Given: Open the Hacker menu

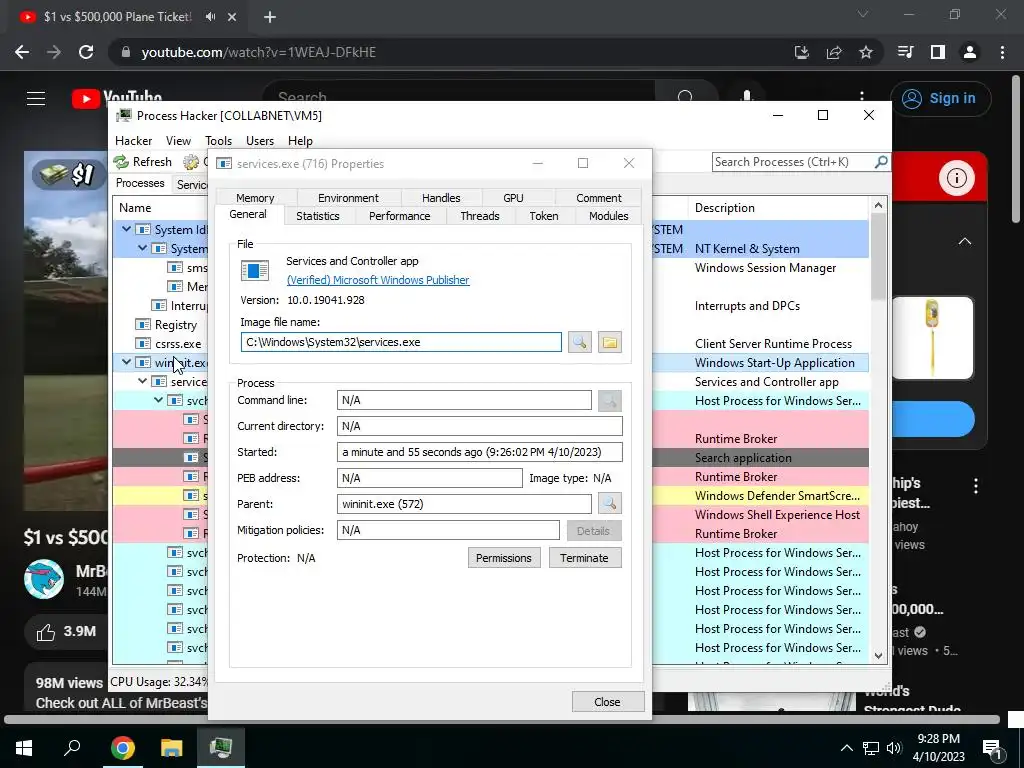Looking at the screenshot, I should (x=133, y=140).
